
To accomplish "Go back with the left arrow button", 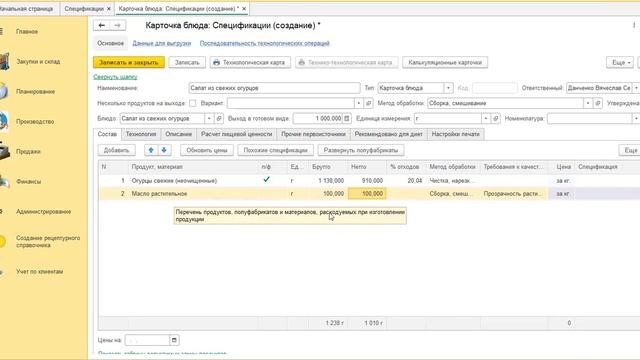I will [x=102, y=25].
